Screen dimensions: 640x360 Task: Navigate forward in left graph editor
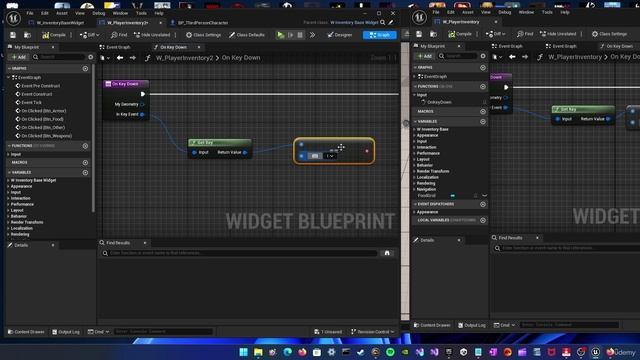pyautogui.click(x=133, y=58)
